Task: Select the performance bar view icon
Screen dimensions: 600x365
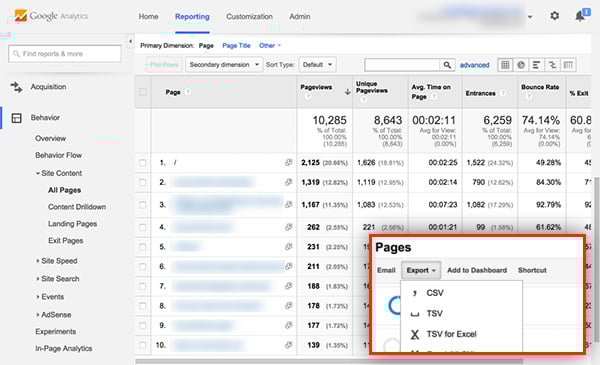Action: 536,65
